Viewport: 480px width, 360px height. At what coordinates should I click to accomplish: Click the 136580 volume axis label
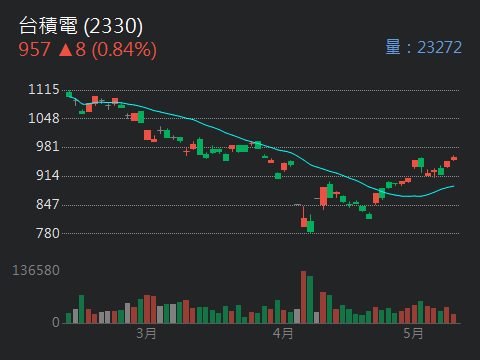[36, 270]
